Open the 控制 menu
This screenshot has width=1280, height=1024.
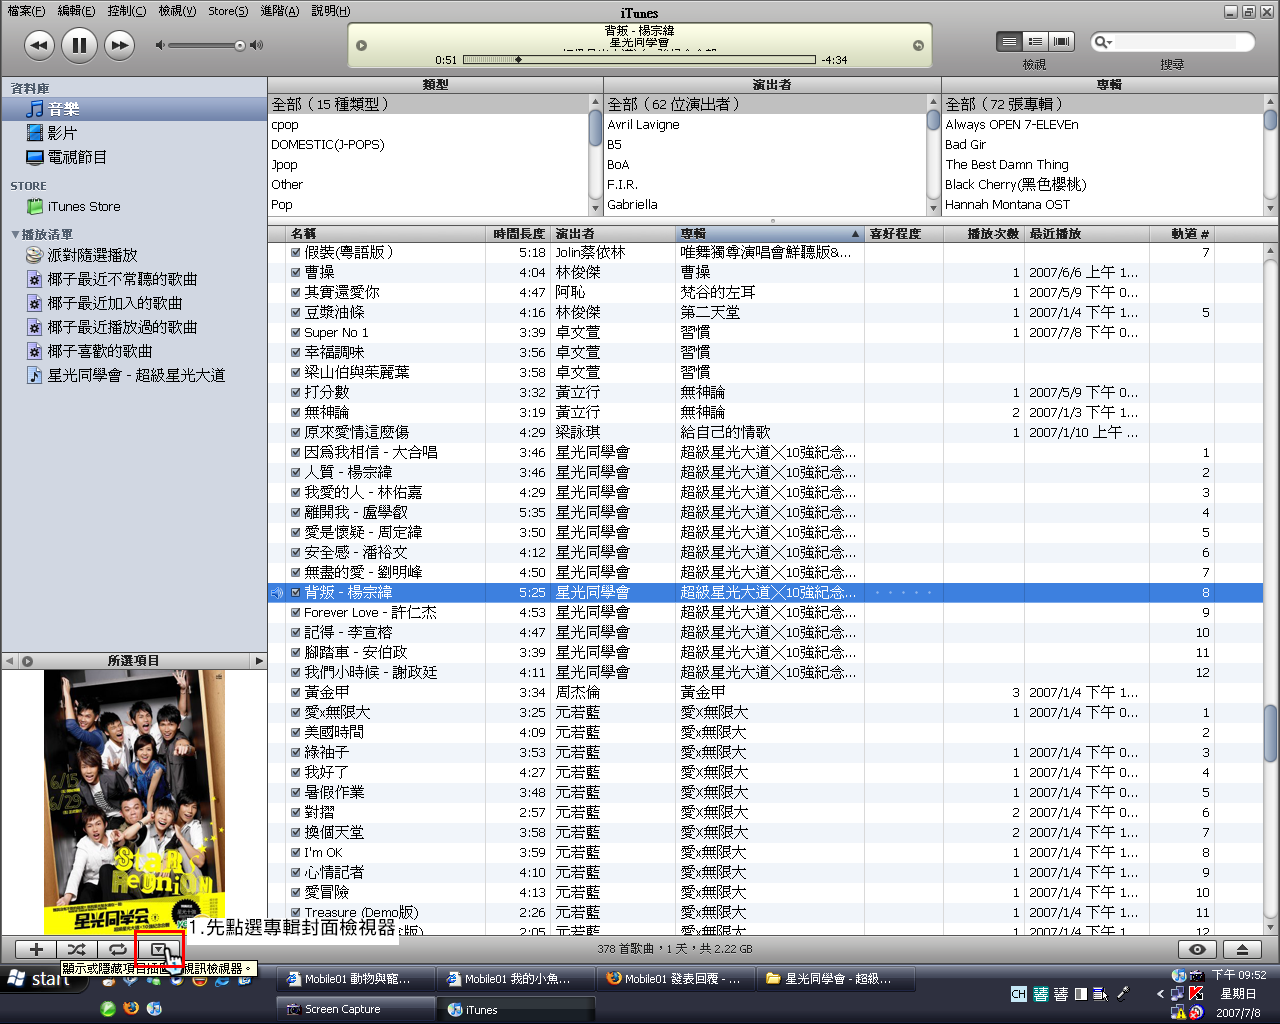(126, 11)
